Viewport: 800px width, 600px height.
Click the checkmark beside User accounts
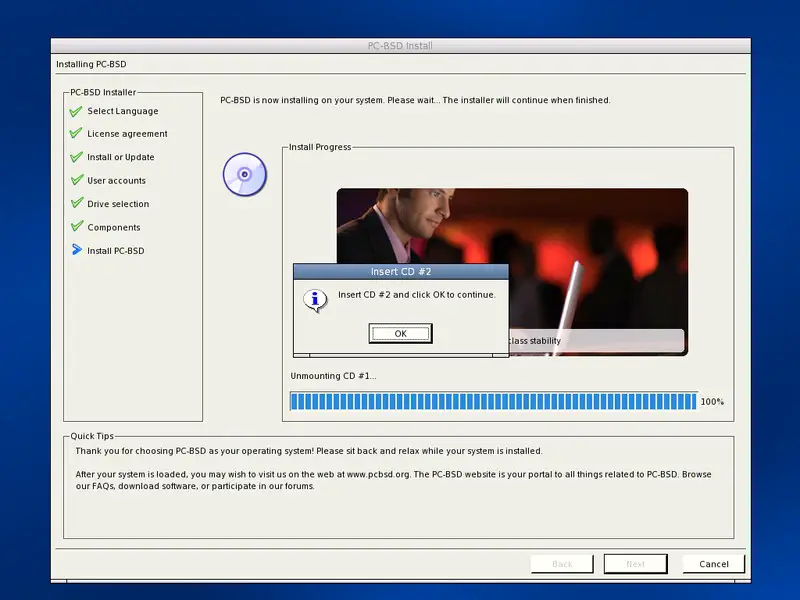(76, 180)
